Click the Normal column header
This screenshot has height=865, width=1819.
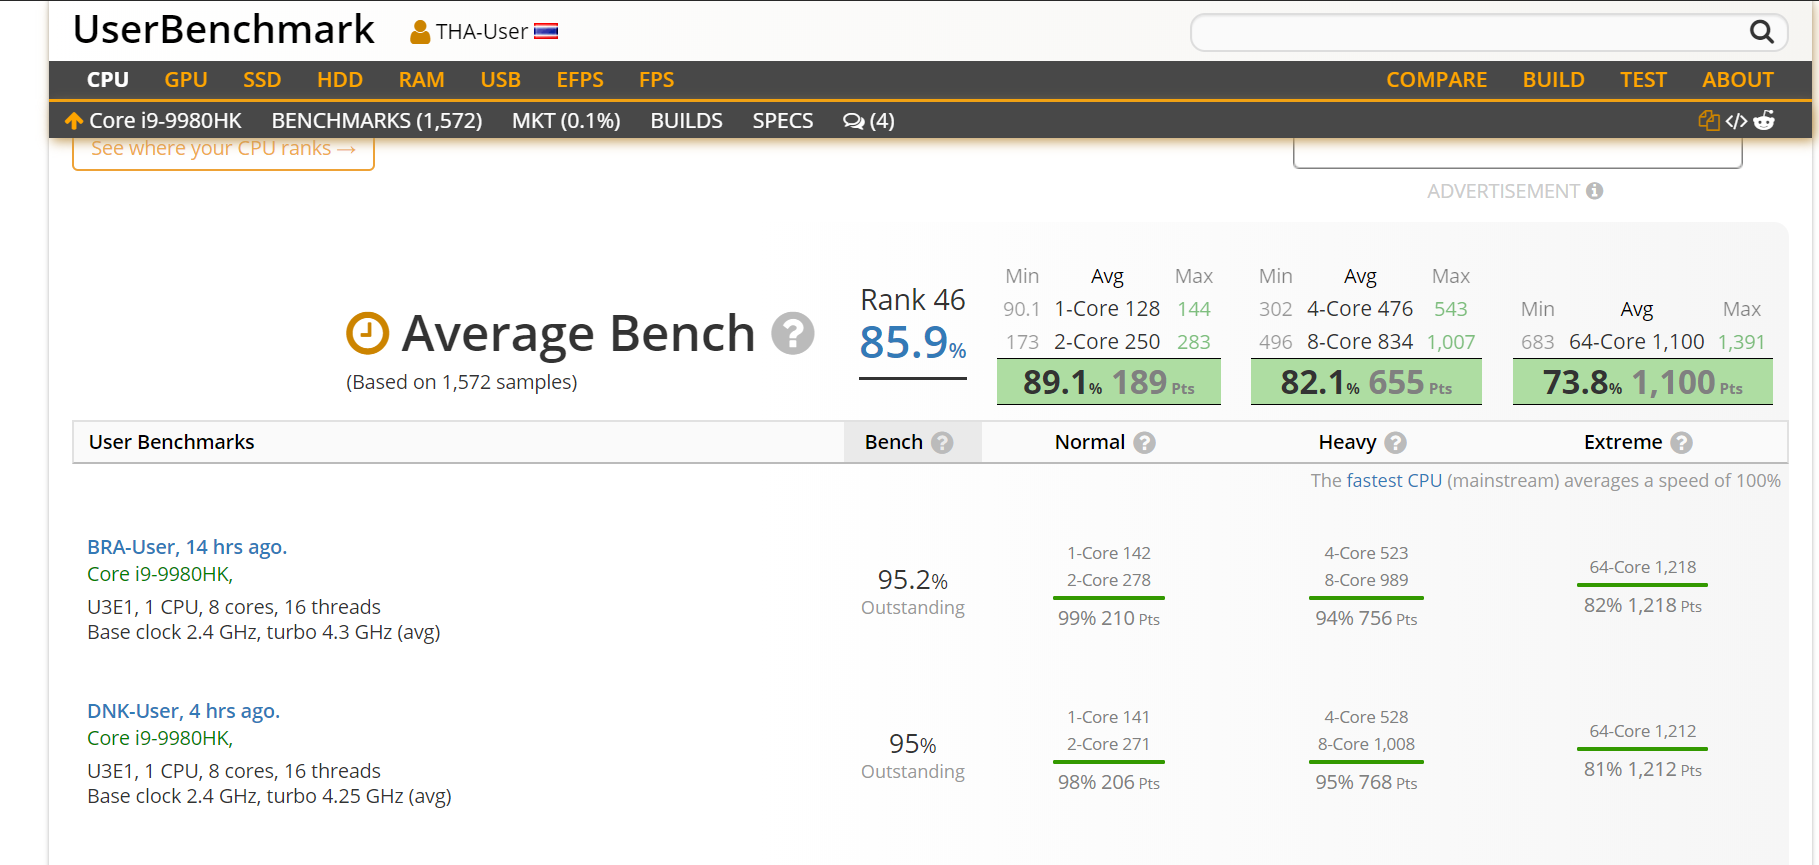coord(1090,443)
